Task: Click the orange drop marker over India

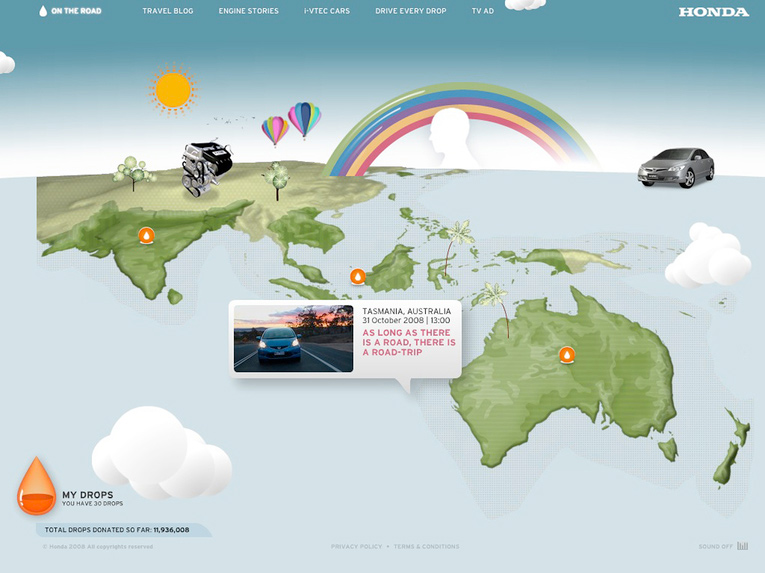Action: click(x=146, y=236)
